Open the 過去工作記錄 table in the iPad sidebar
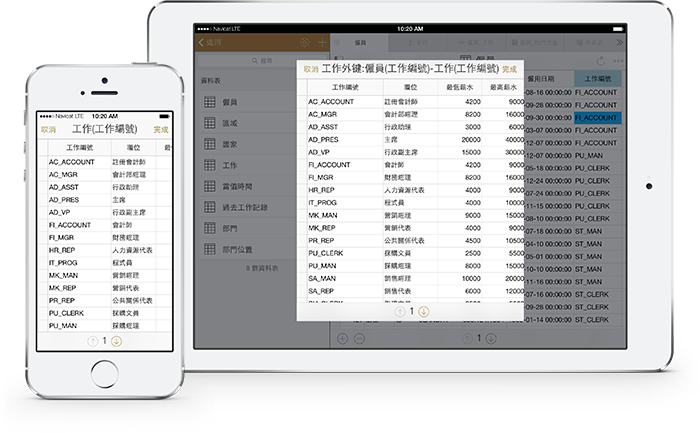Viewport: 700px width, 433px height. [246, 207]
